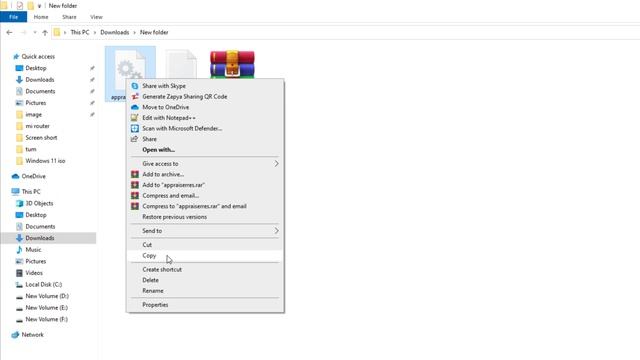Viewport: 640px width, 360px height.
Task: Select Delete in the context menu
Action: point(205,280)
